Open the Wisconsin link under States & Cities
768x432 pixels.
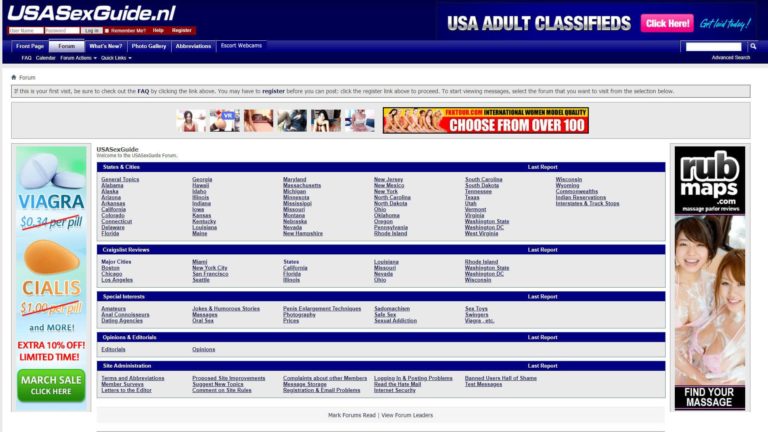click(569, 179)
